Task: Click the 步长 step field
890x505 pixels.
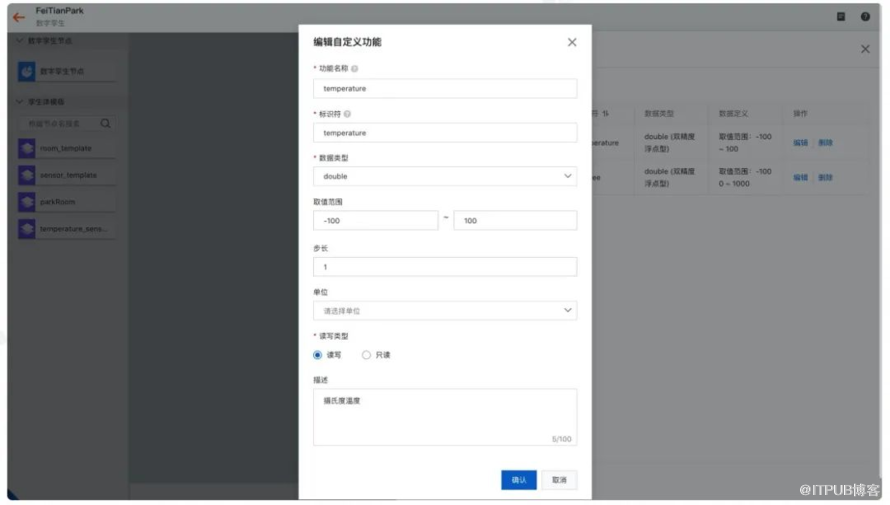Action: pos(445,267)
